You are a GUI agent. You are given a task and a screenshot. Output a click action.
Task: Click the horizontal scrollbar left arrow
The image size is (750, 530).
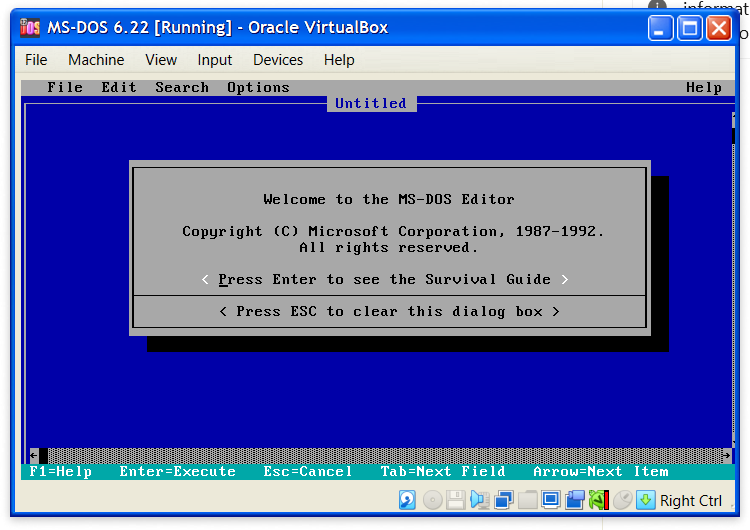(x=33, y=455)
